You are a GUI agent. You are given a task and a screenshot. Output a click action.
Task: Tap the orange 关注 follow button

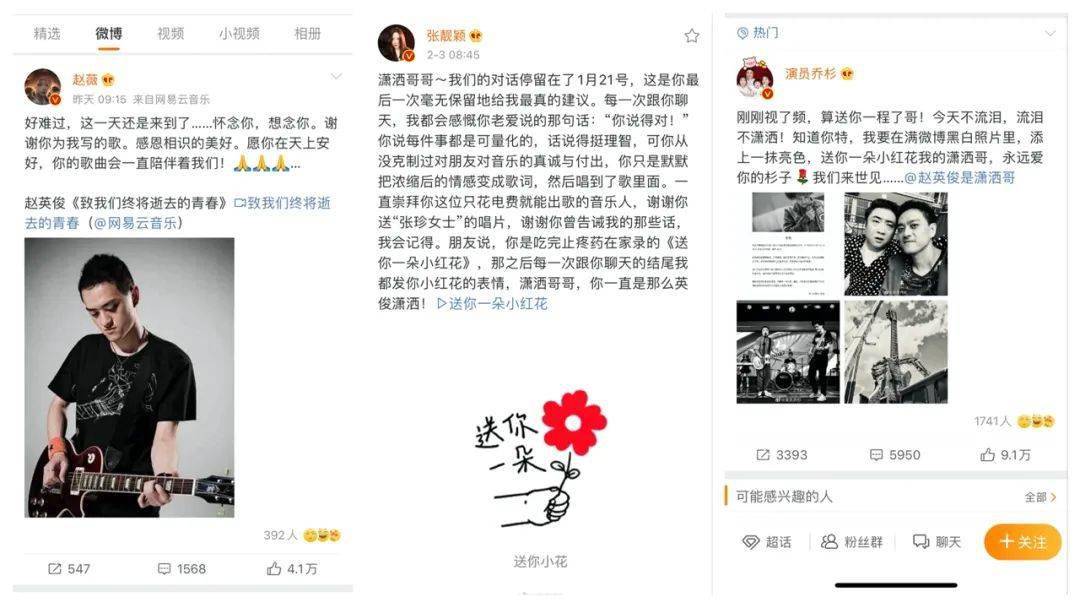click(x=1022, y=542)
